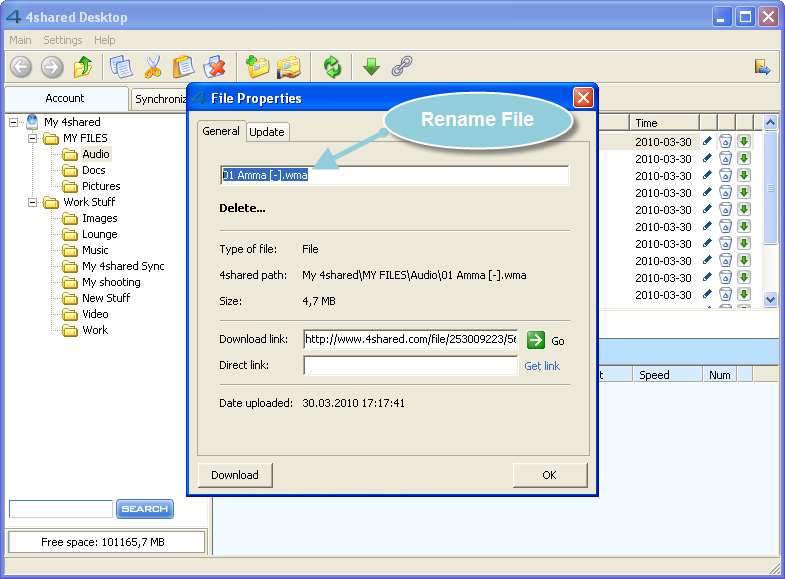Click the shared folder toolbar icon
This screenshot has width=785, height=579.
click(289, 67)
